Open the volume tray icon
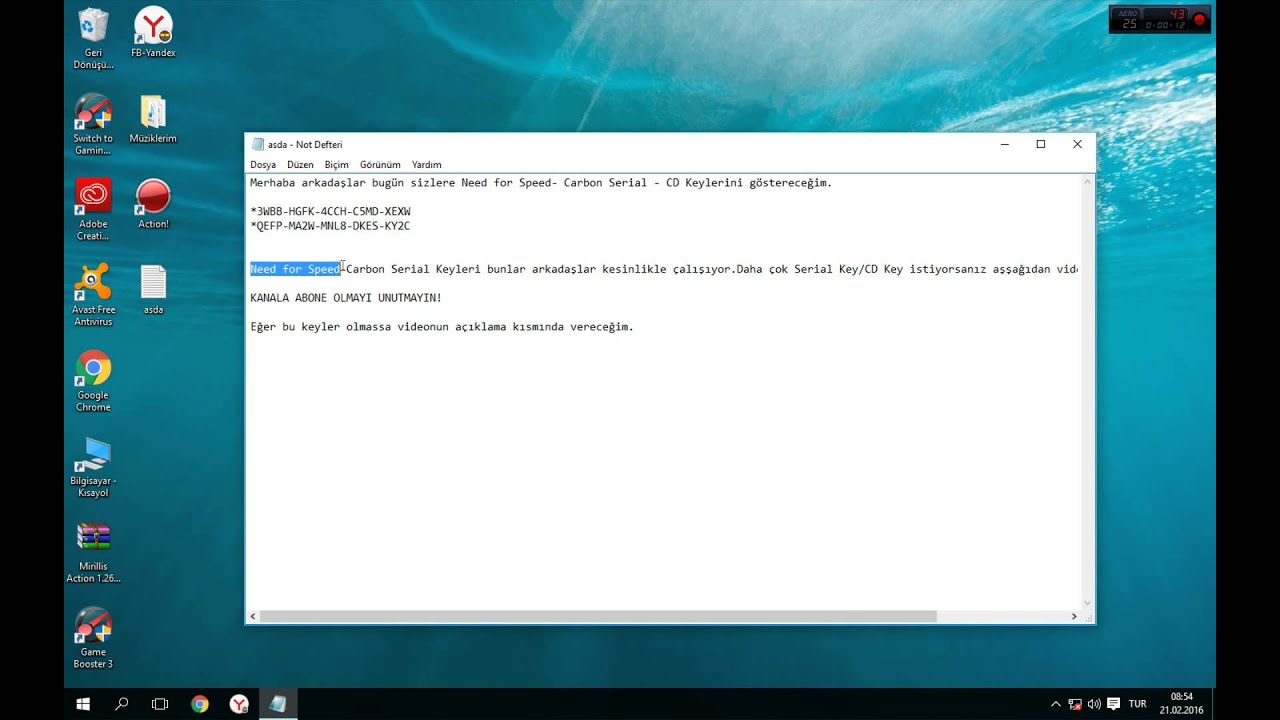Viewport: 1280px width, 720px height. [1094, 704]
